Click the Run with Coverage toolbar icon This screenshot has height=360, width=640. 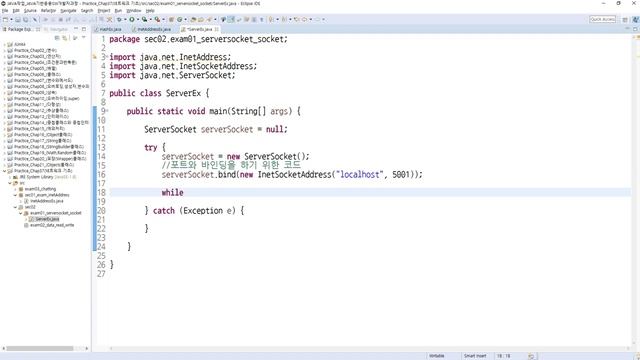click(144, 19)
